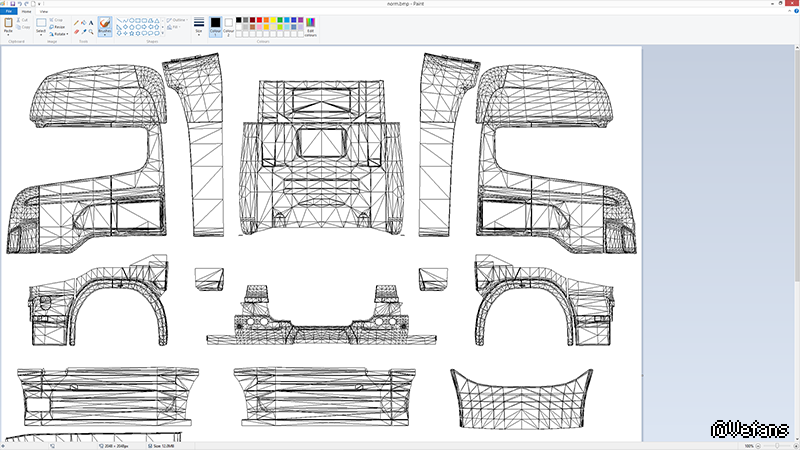
Task: Select the Fill with colour bucket tool
Action: pos(84,21)
